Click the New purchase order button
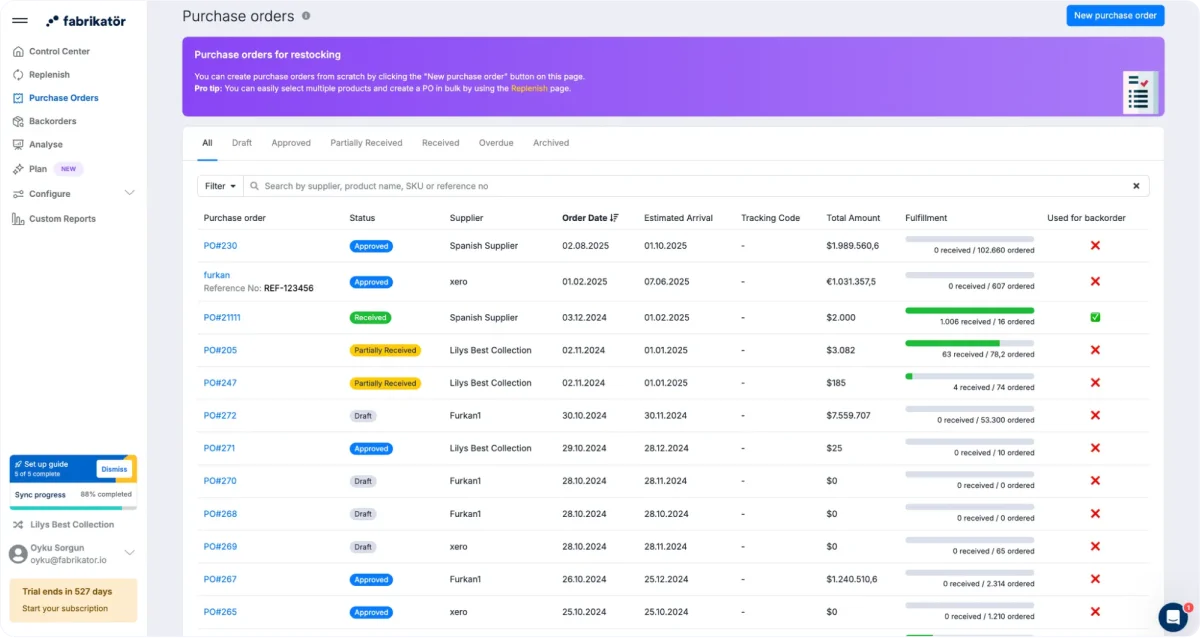The width and height of the screenshot is (1200, 638). [1115, 15]
